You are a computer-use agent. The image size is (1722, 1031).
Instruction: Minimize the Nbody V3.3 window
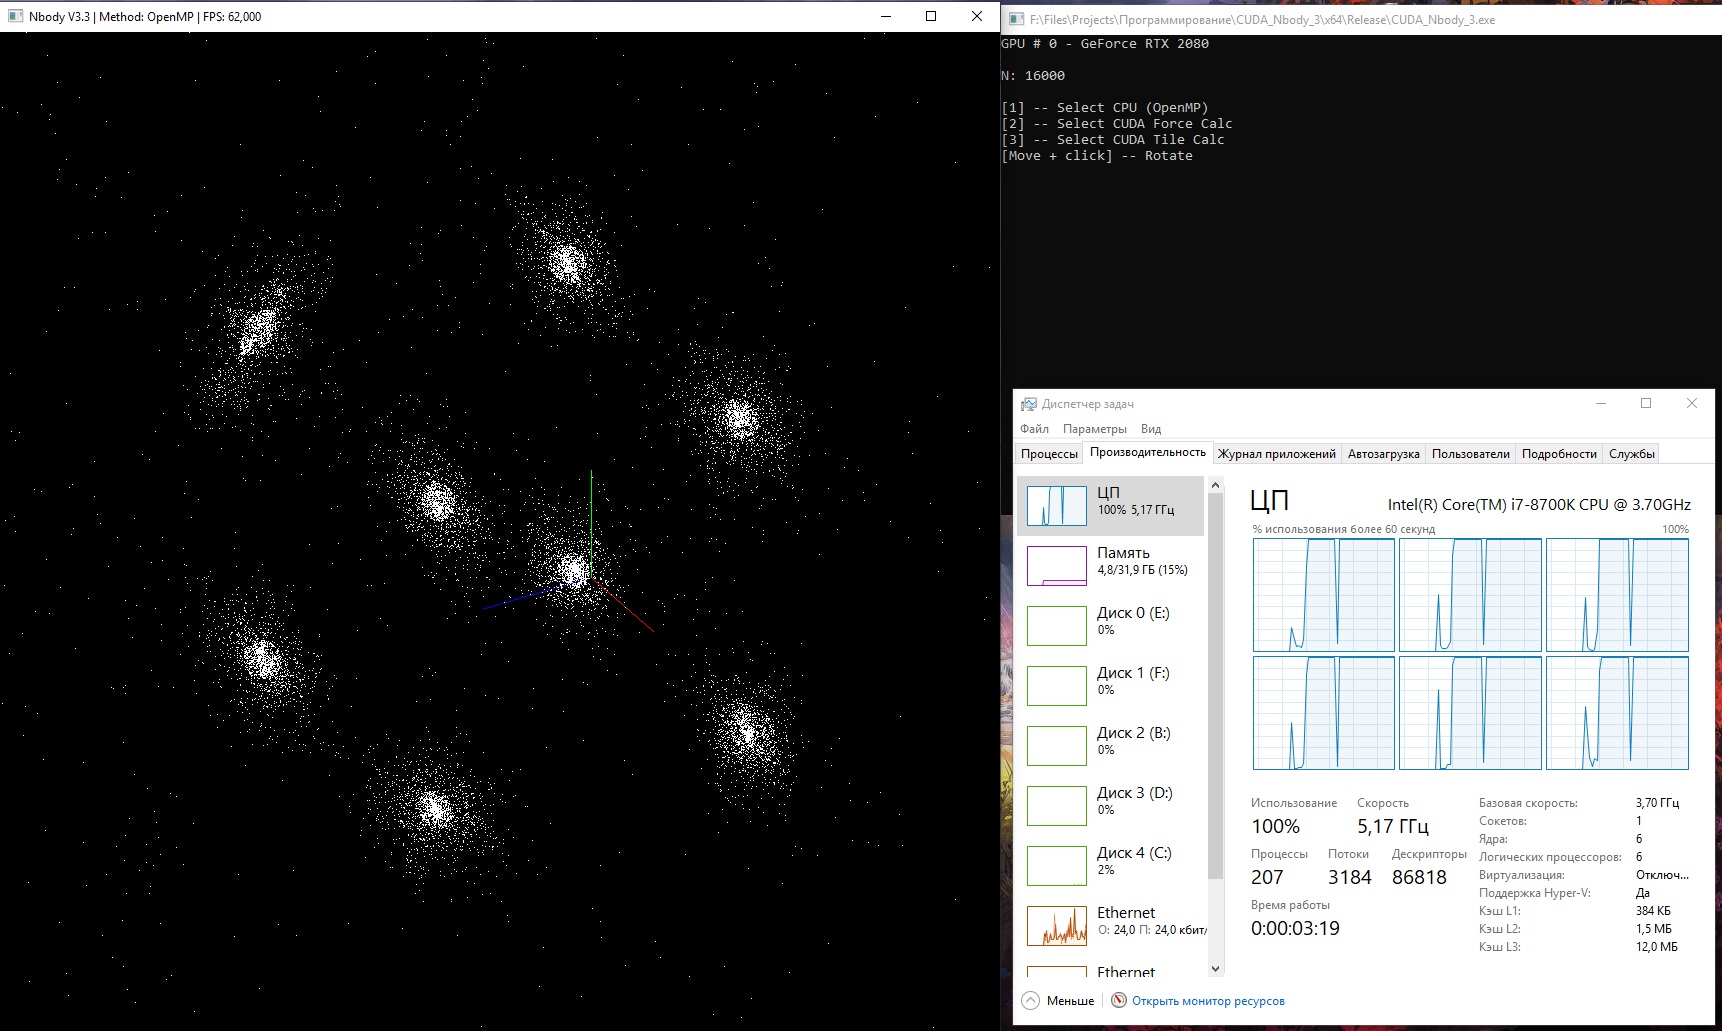(886, 16)
